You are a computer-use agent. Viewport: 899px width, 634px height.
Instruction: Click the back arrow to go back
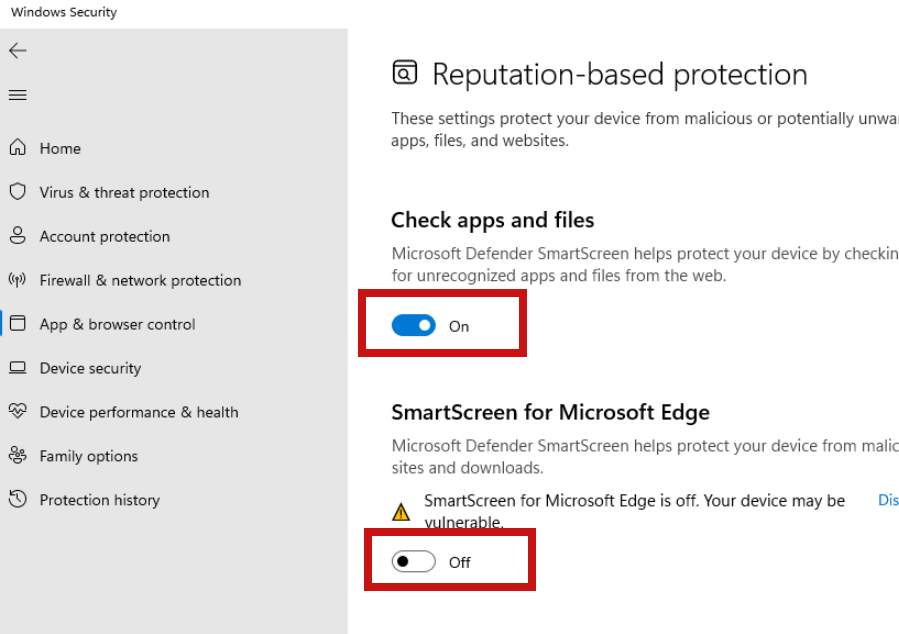click(x=18, y=50)
